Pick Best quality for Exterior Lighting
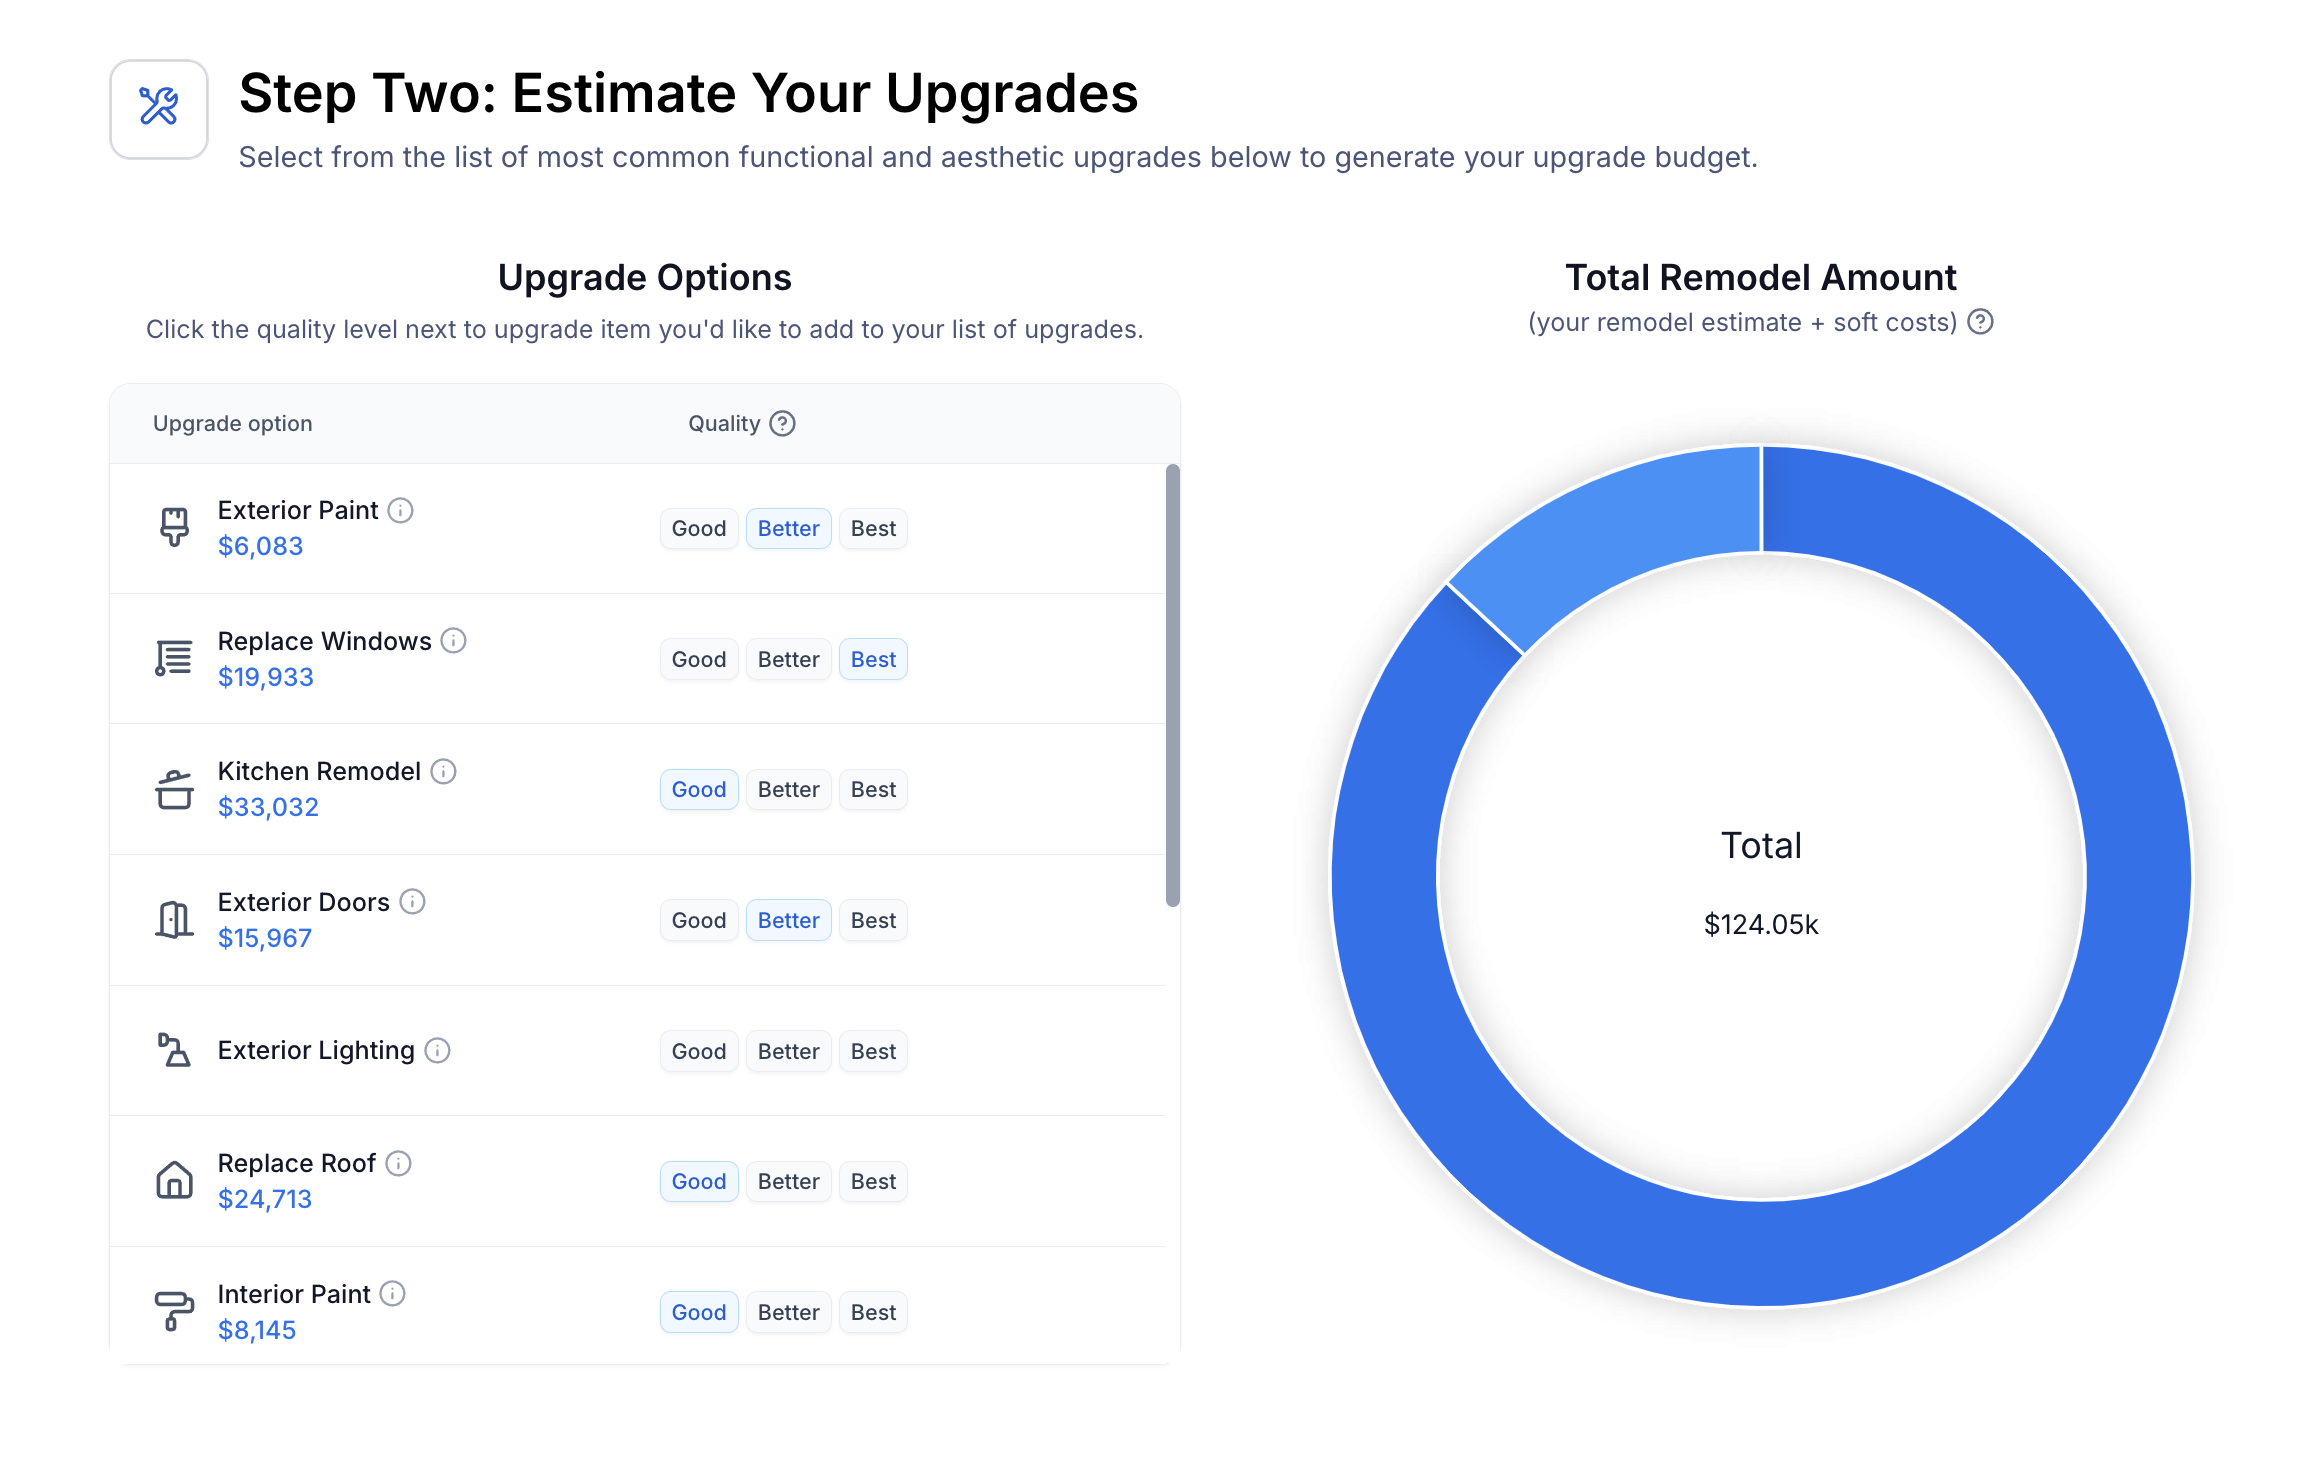The image size is (2322, 1478). point(873,1052)
